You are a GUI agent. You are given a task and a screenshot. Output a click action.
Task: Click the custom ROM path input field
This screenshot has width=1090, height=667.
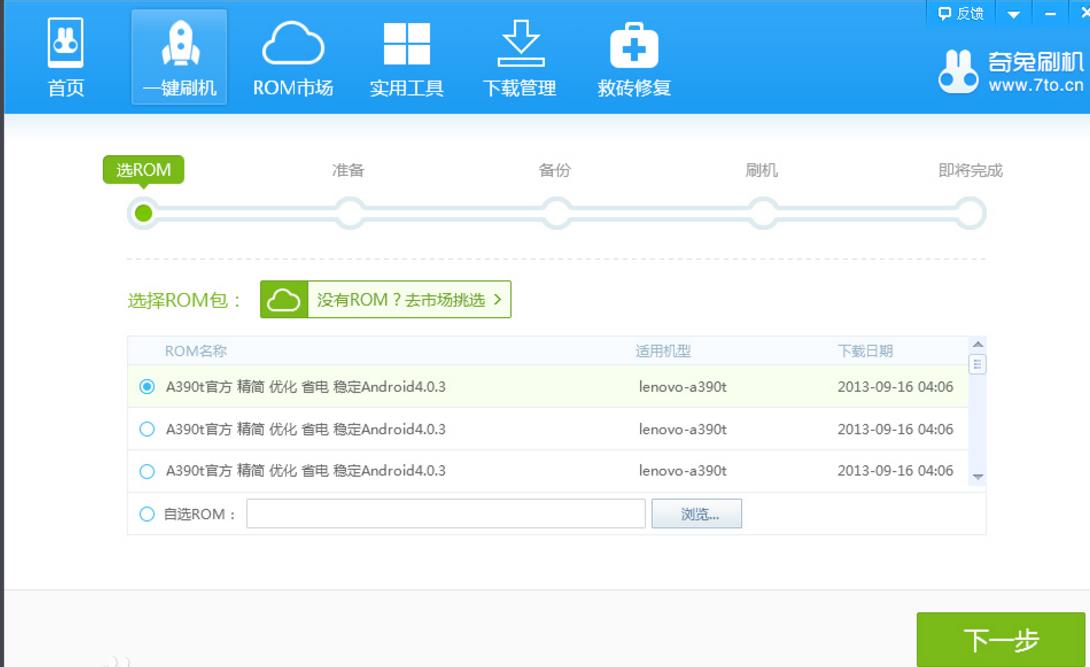click(x=445, y=514)
